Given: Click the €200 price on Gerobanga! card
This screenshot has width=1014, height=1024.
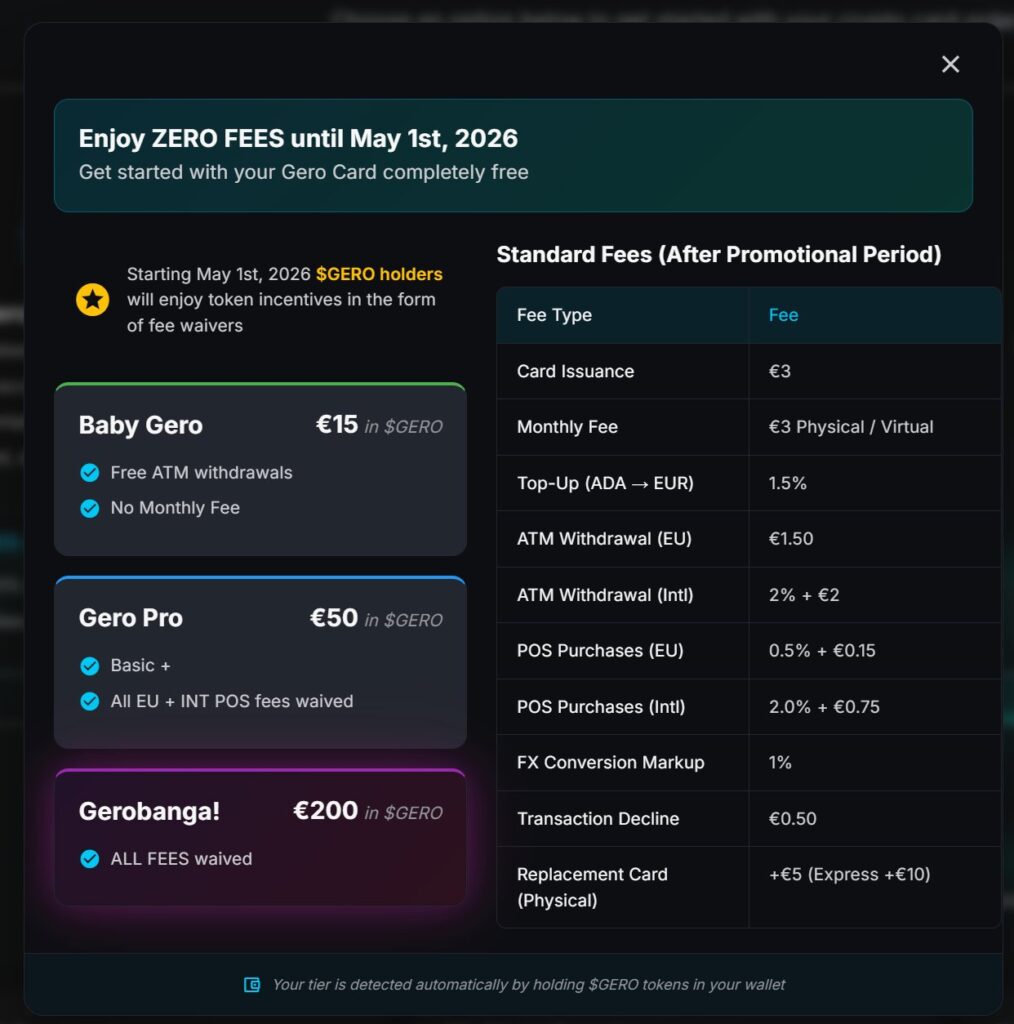Looking at the screenshot, I should click(325, 811).
